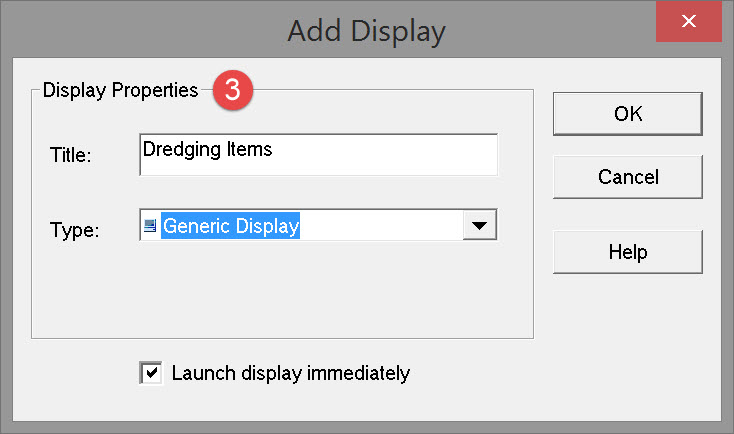The height and width of the screenshot is (434, 734).
Task: Tick the Launch display immediately checkbox
Action: [x=151, y=373]
